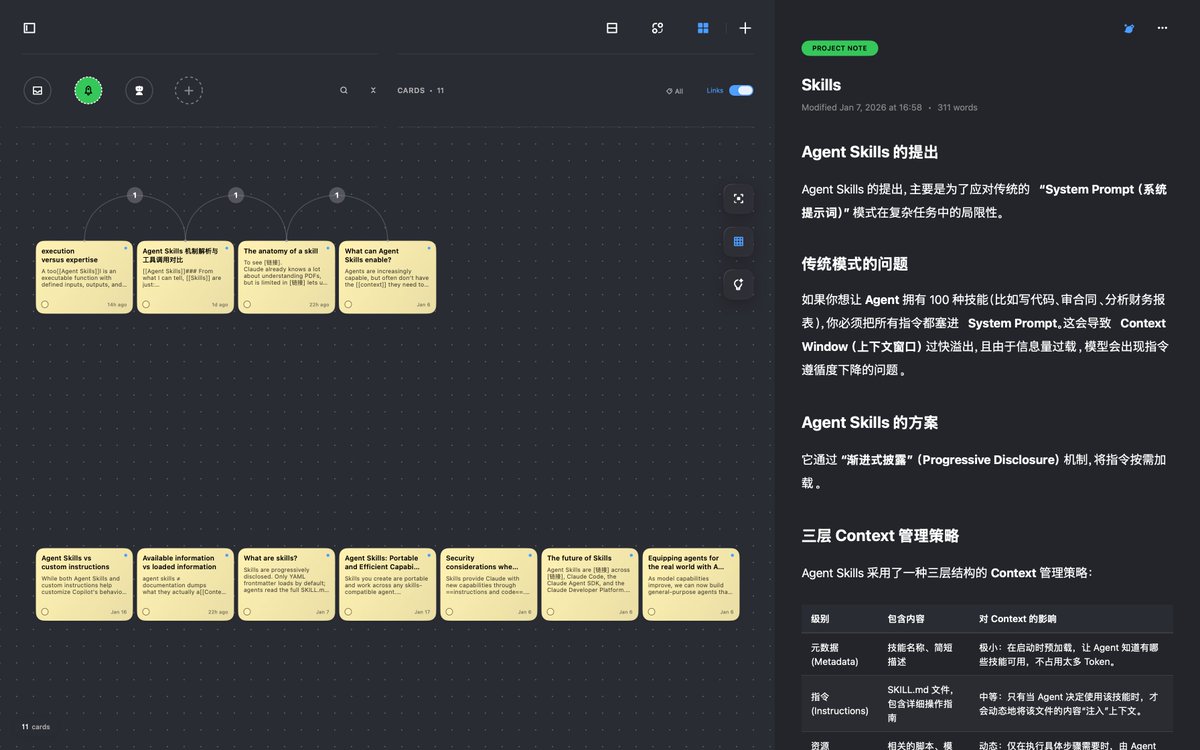Image resolution: width=1200 pixels, height=750 pixels.
Task: Open the robot workspace circle
Action: 139,90
